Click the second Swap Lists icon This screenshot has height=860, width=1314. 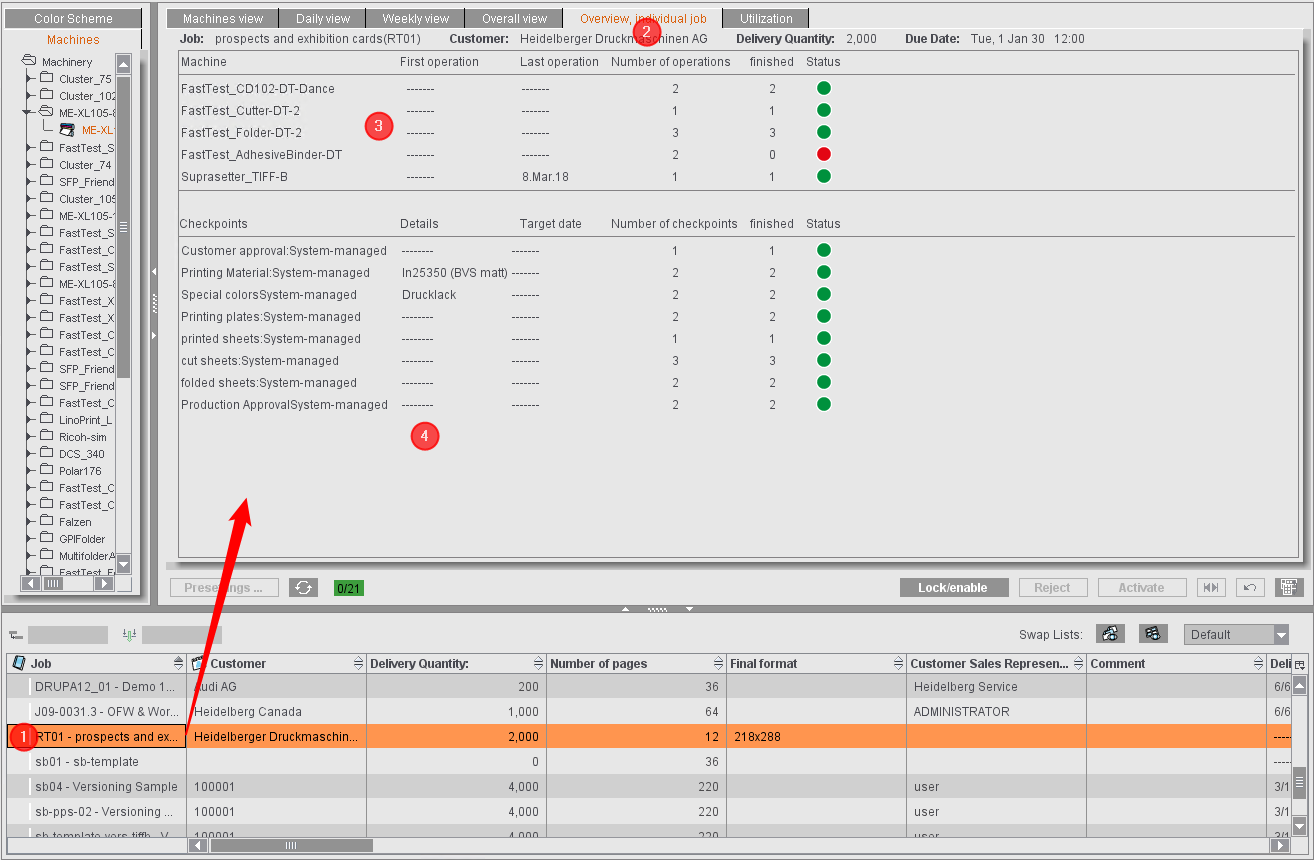point(1151,634)
